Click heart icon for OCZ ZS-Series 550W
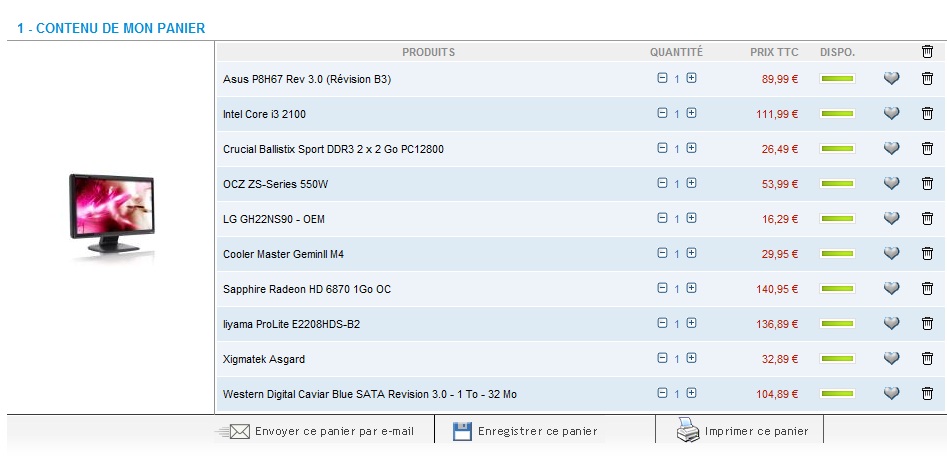Screen dimensions: 947x461 [891, 184]
